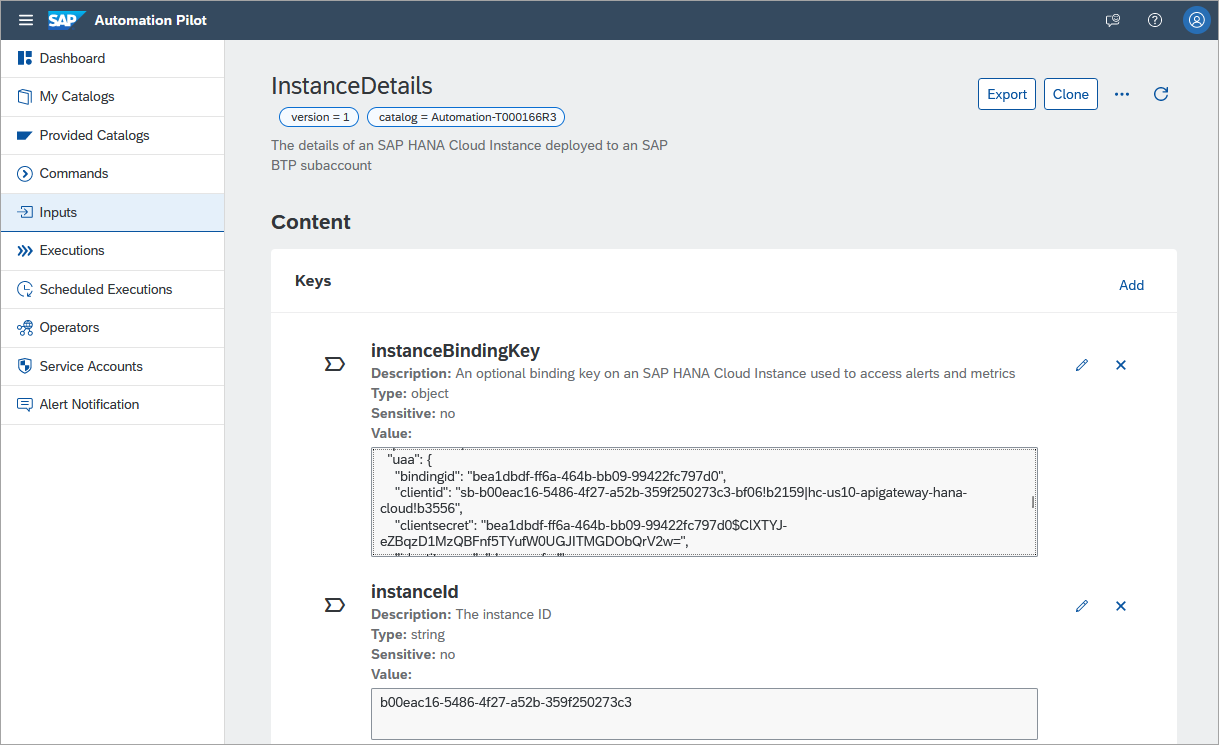
Task: Go to Operators
Action: [112, 328]
